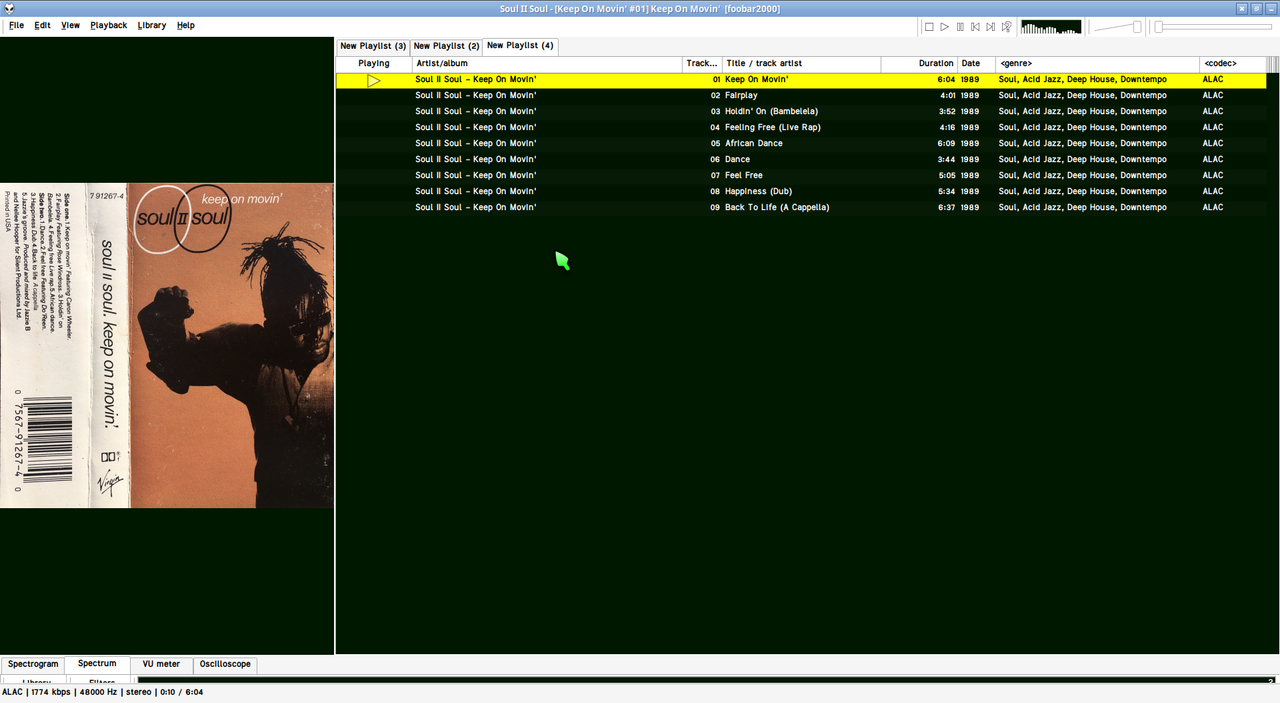Select the track 'Keep On Movin''
Viewport: 1280px width, 703px height.
click(x=801, y=79)
